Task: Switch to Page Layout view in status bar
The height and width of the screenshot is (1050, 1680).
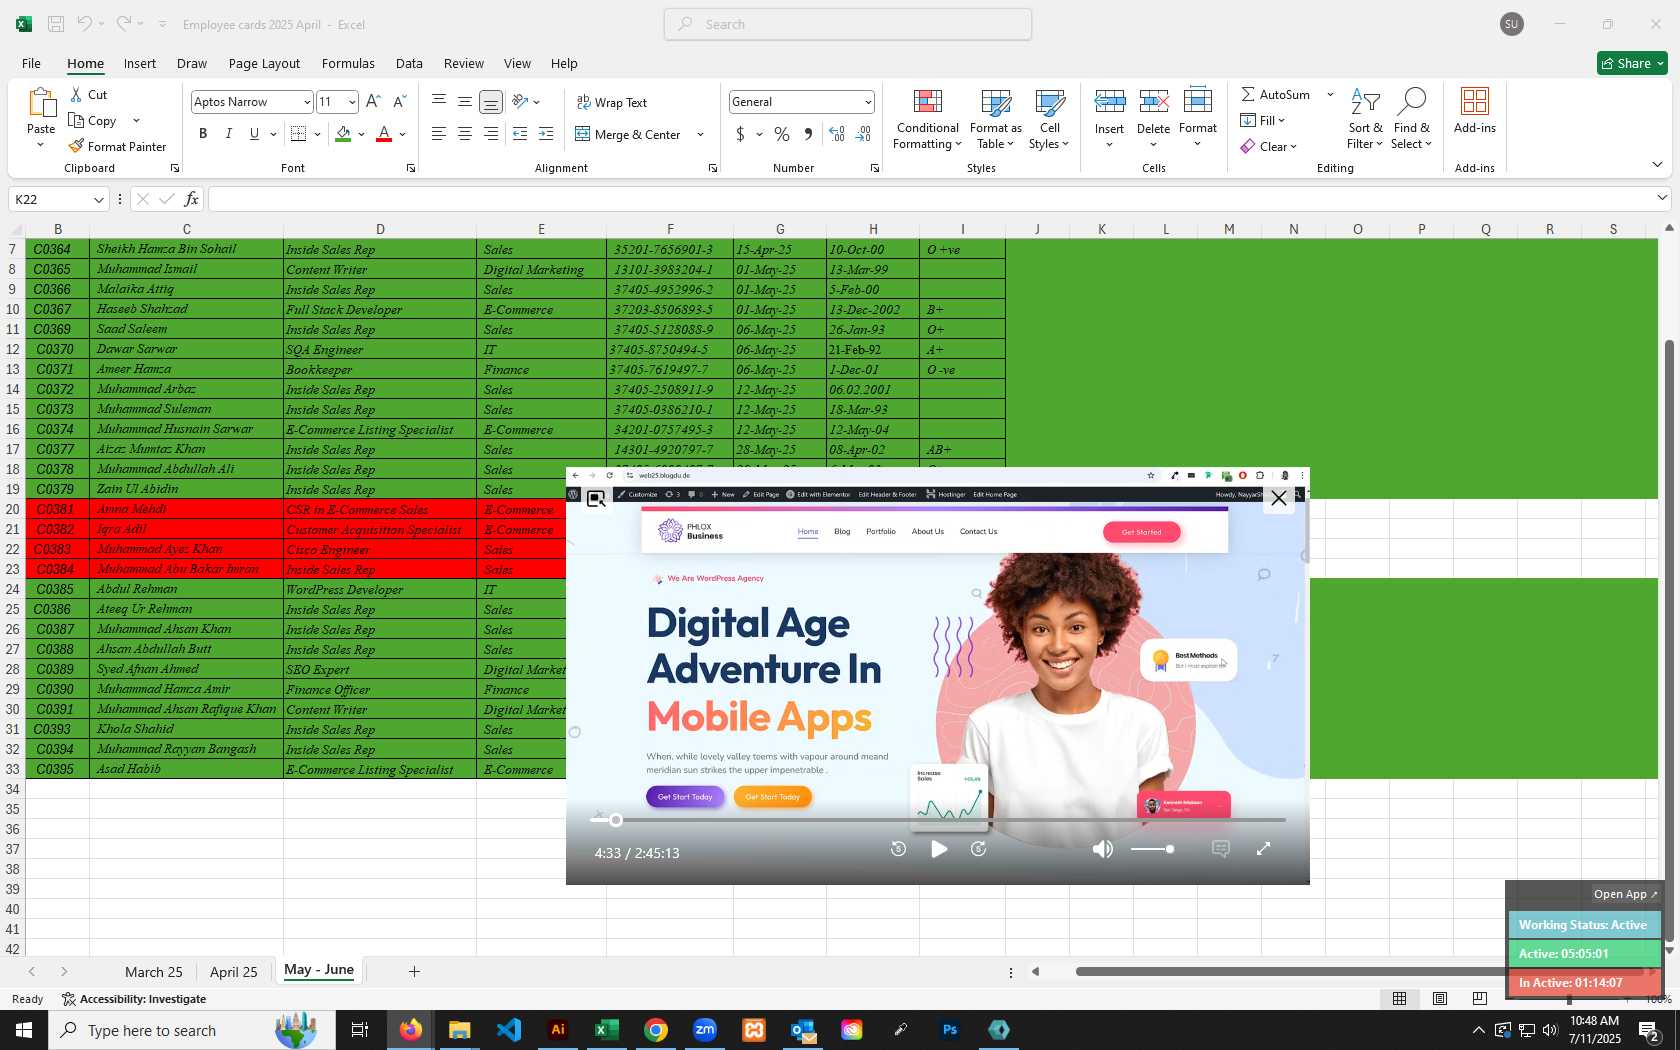Action: coord(1440,998)
